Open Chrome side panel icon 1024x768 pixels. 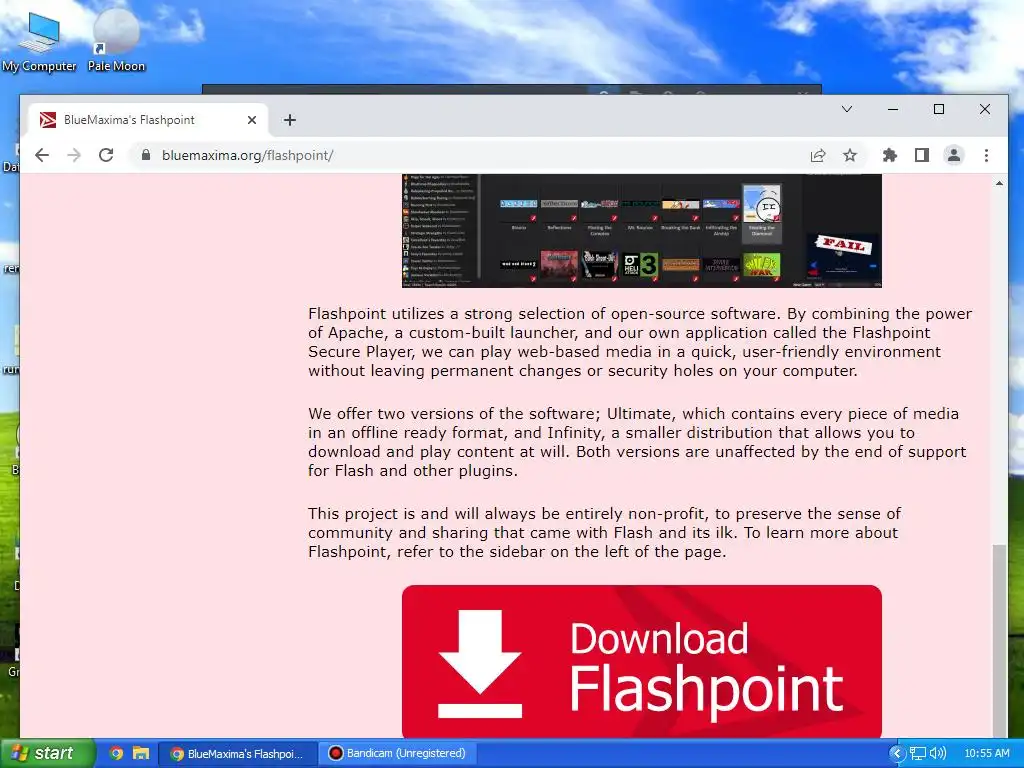point(921,155)
